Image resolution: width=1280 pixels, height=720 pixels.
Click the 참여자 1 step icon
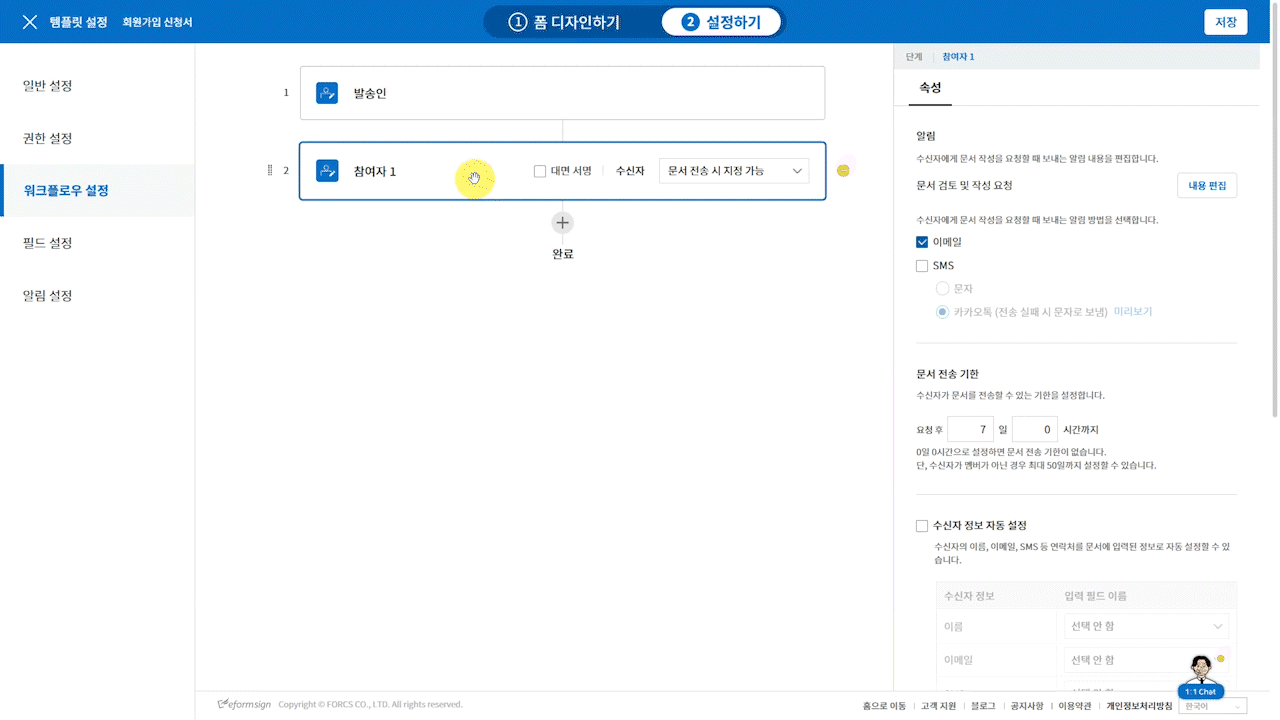pos(327,171)
